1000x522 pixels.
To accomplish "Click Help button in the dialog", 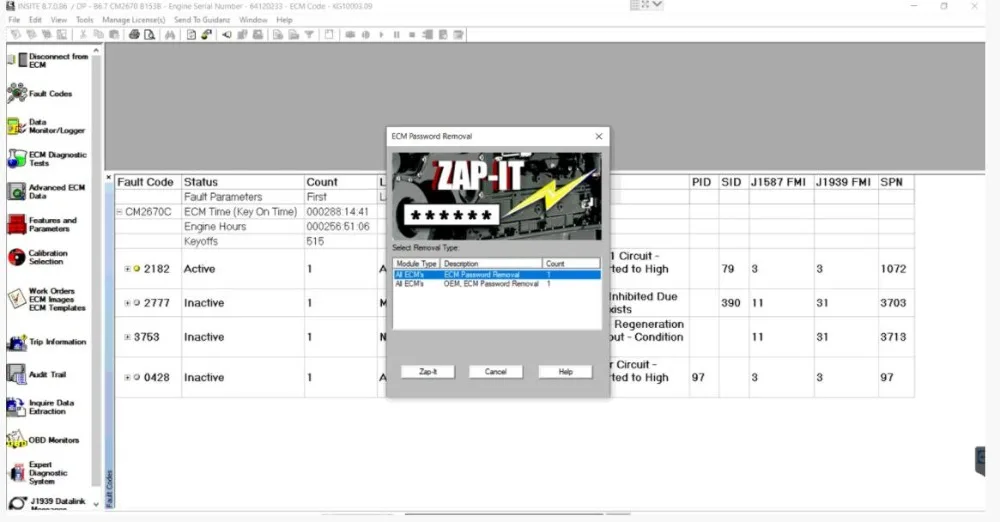I will pyautogui.click(x=565, y=371).
